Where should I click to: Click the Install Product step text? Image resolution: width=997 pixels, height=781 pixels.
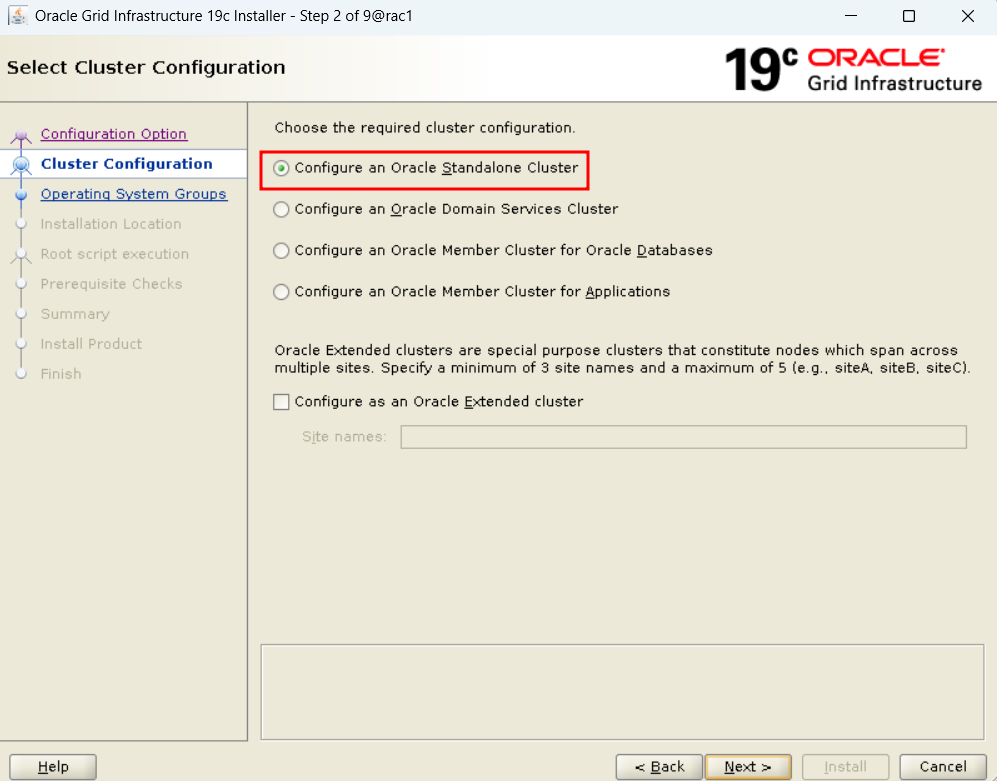click(91, 344)
